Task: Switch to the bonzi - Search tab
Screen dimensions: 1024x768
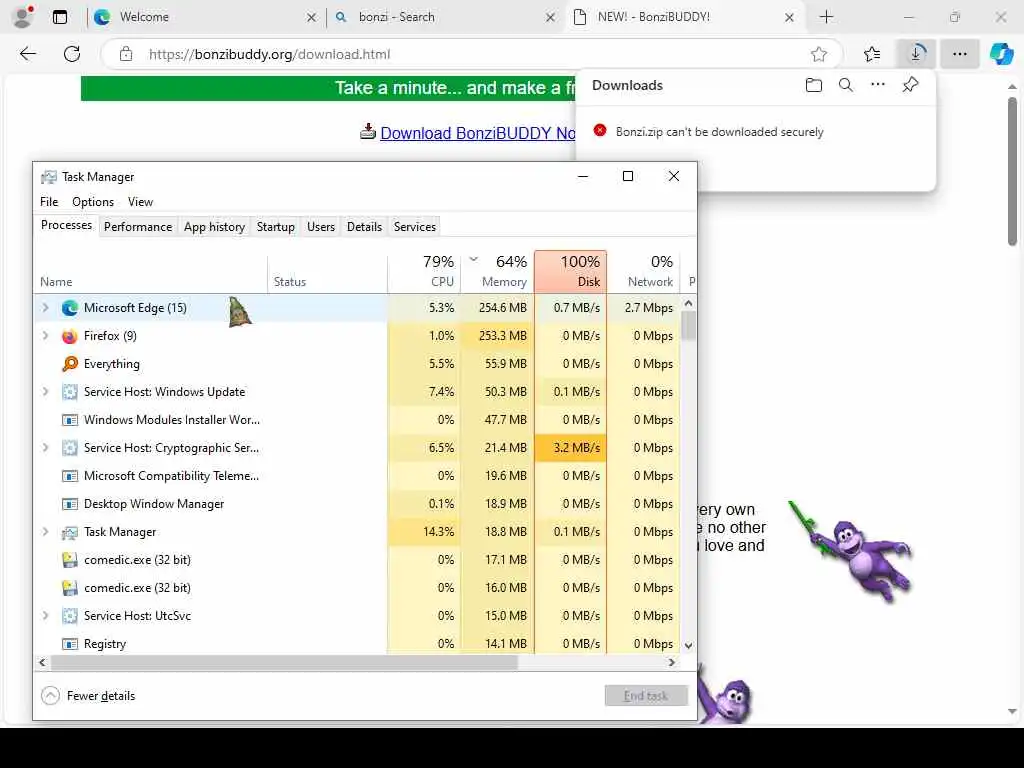Action: click(x=444, y=17)
